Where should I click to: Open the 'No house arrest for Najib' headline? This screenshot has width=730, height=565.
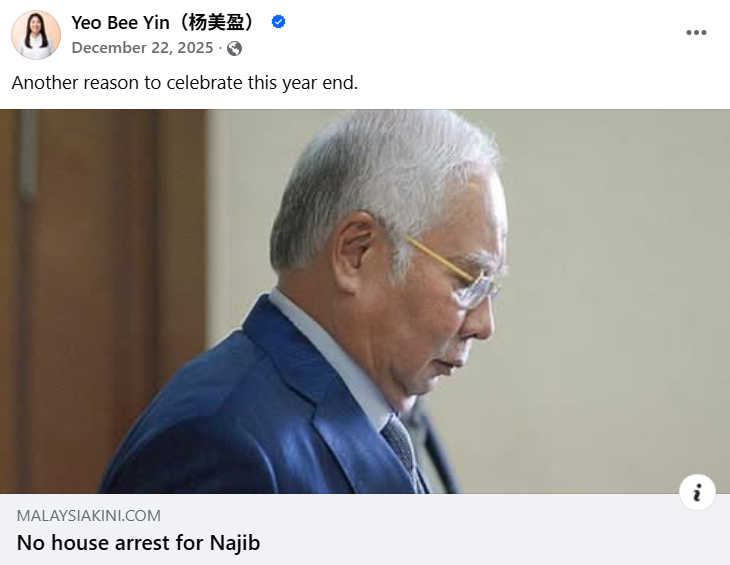pyautogui.click(x=138, y=543)
